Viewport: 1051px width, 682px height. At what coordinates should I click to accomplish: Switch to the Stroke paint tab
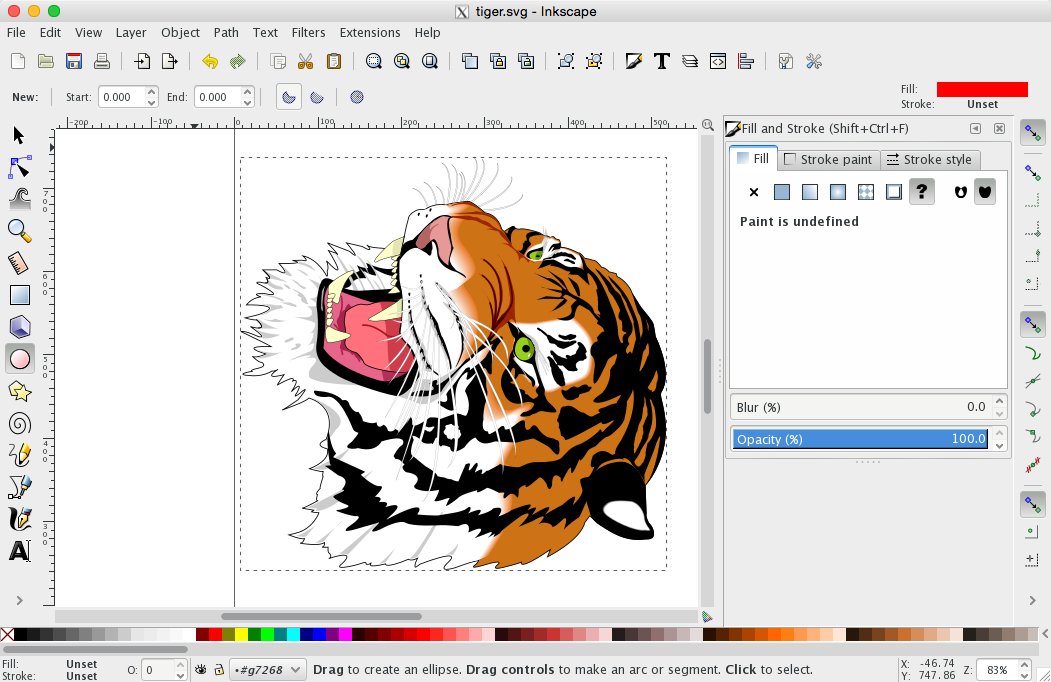coord(828,160)
